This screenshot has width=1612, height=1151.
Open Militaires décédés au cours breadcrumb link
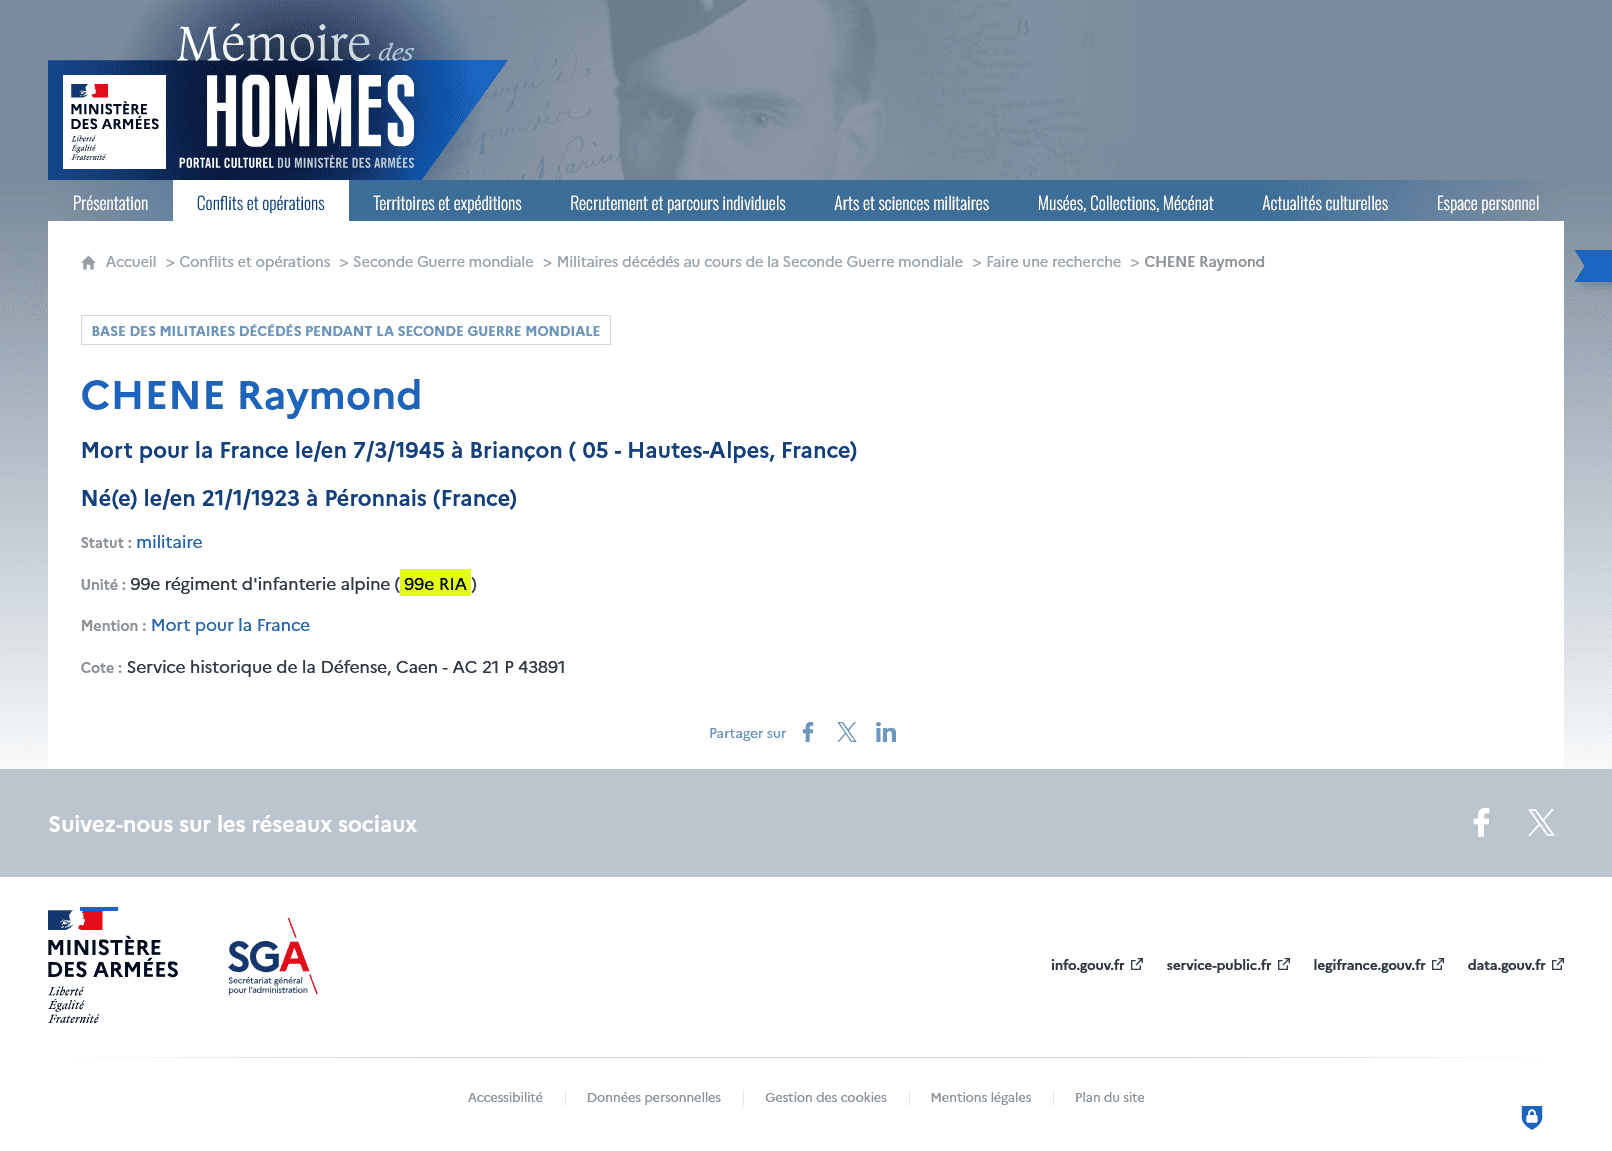click(760, 262)
